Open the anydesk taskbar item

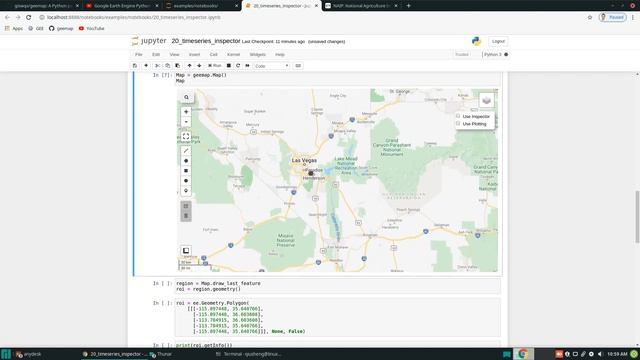pos(29,354)
